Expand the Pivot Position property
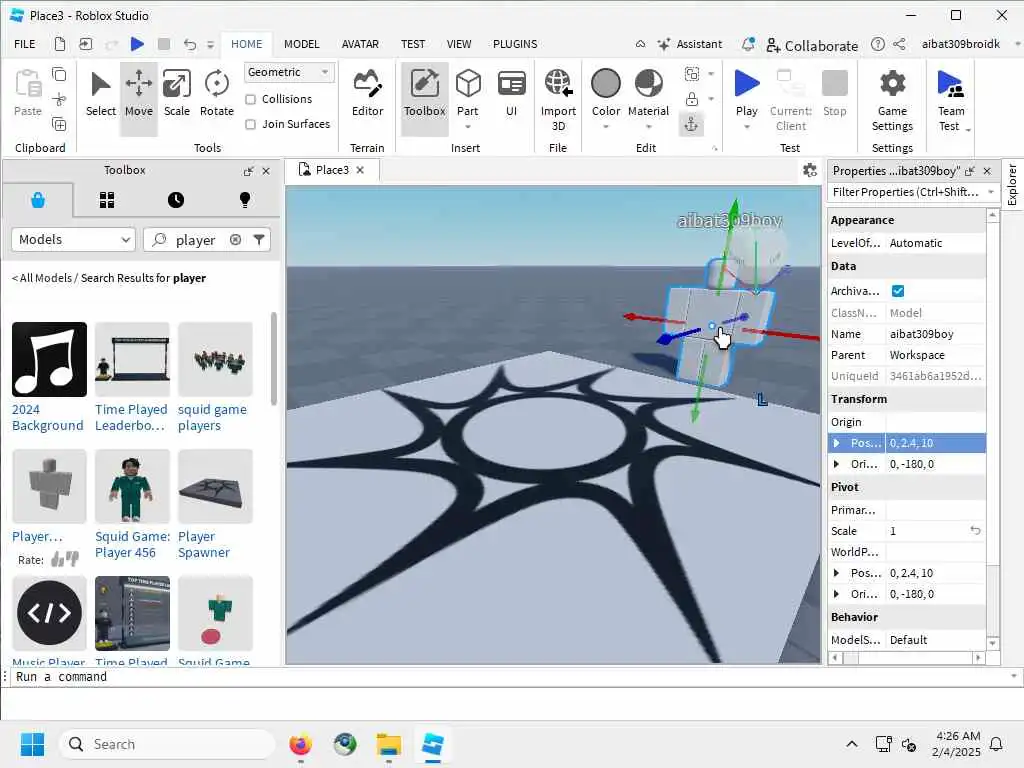The width and height of the screenshot is (1024, 768). point(837,573)
